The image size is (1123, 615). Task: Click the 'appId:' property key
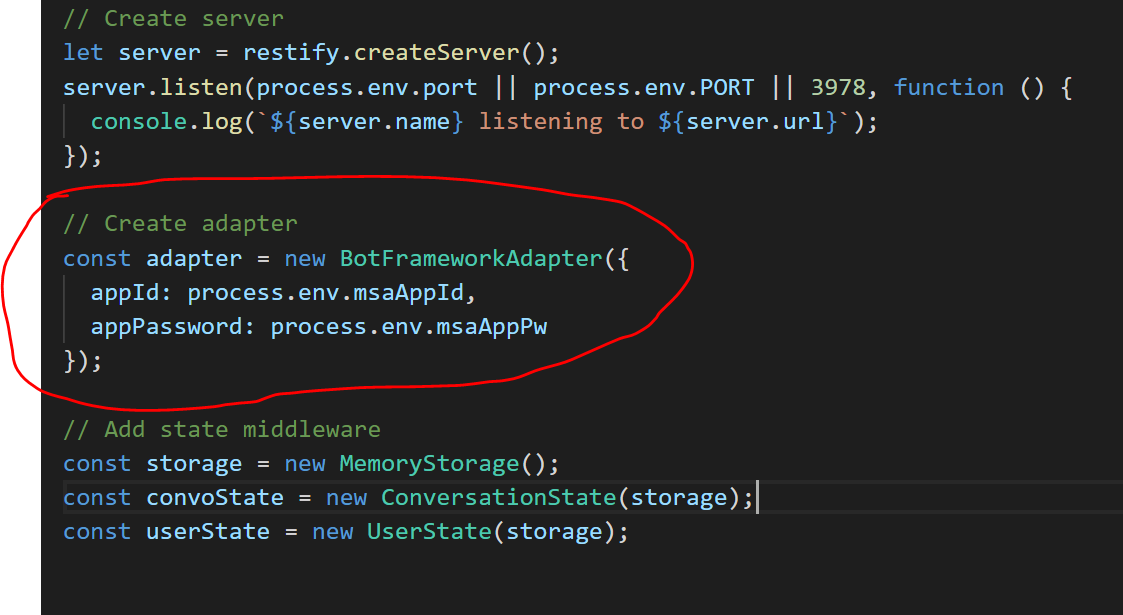tap(132, 293)
